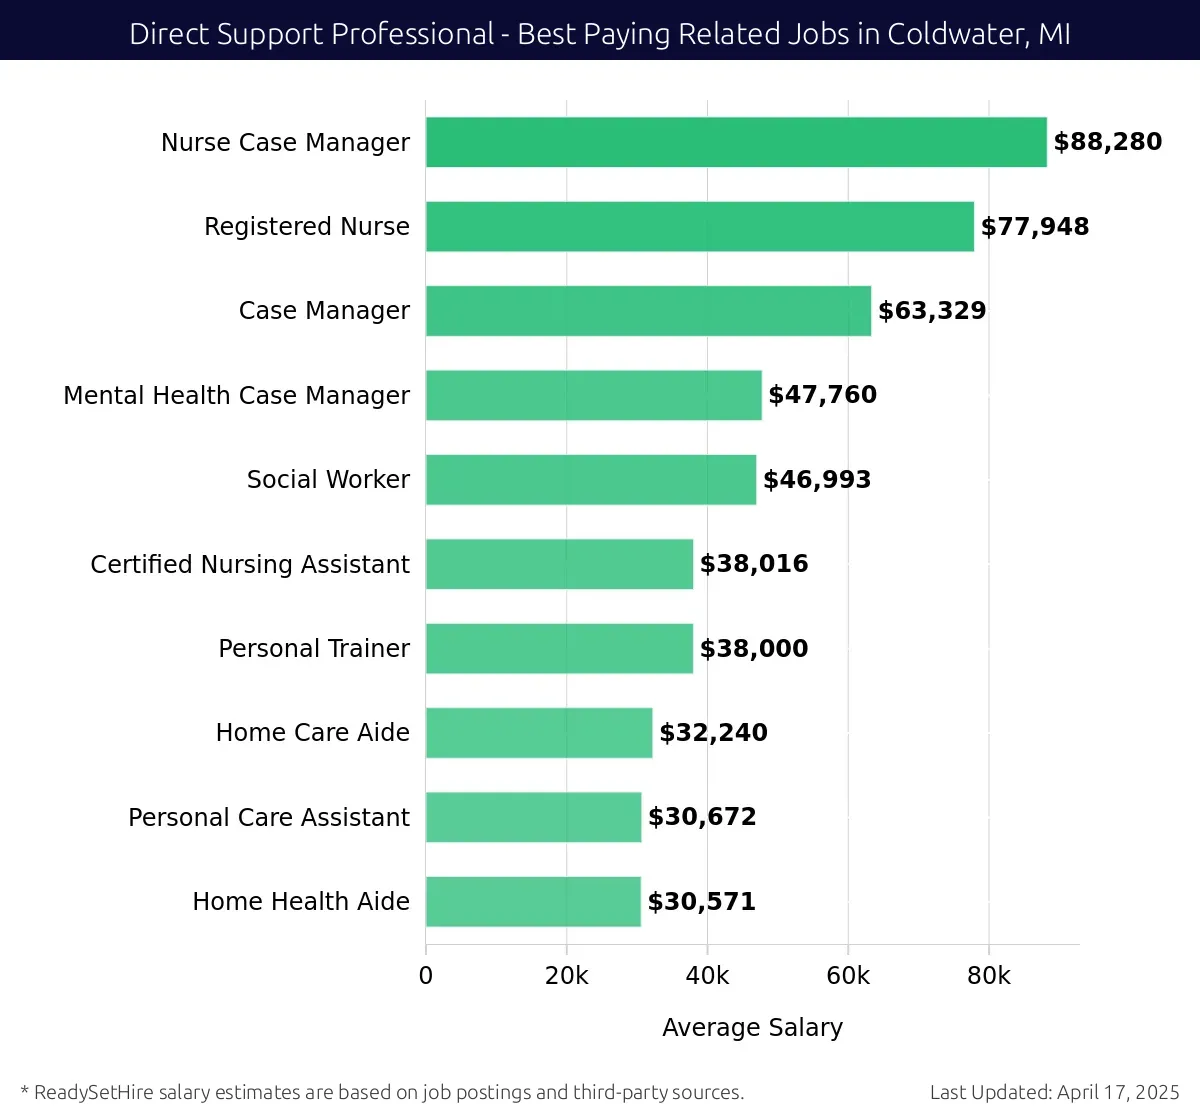This screenshot has width=1200, height=1120.
Task: Click the $30,672 salary value
Action: pos(702,817)
